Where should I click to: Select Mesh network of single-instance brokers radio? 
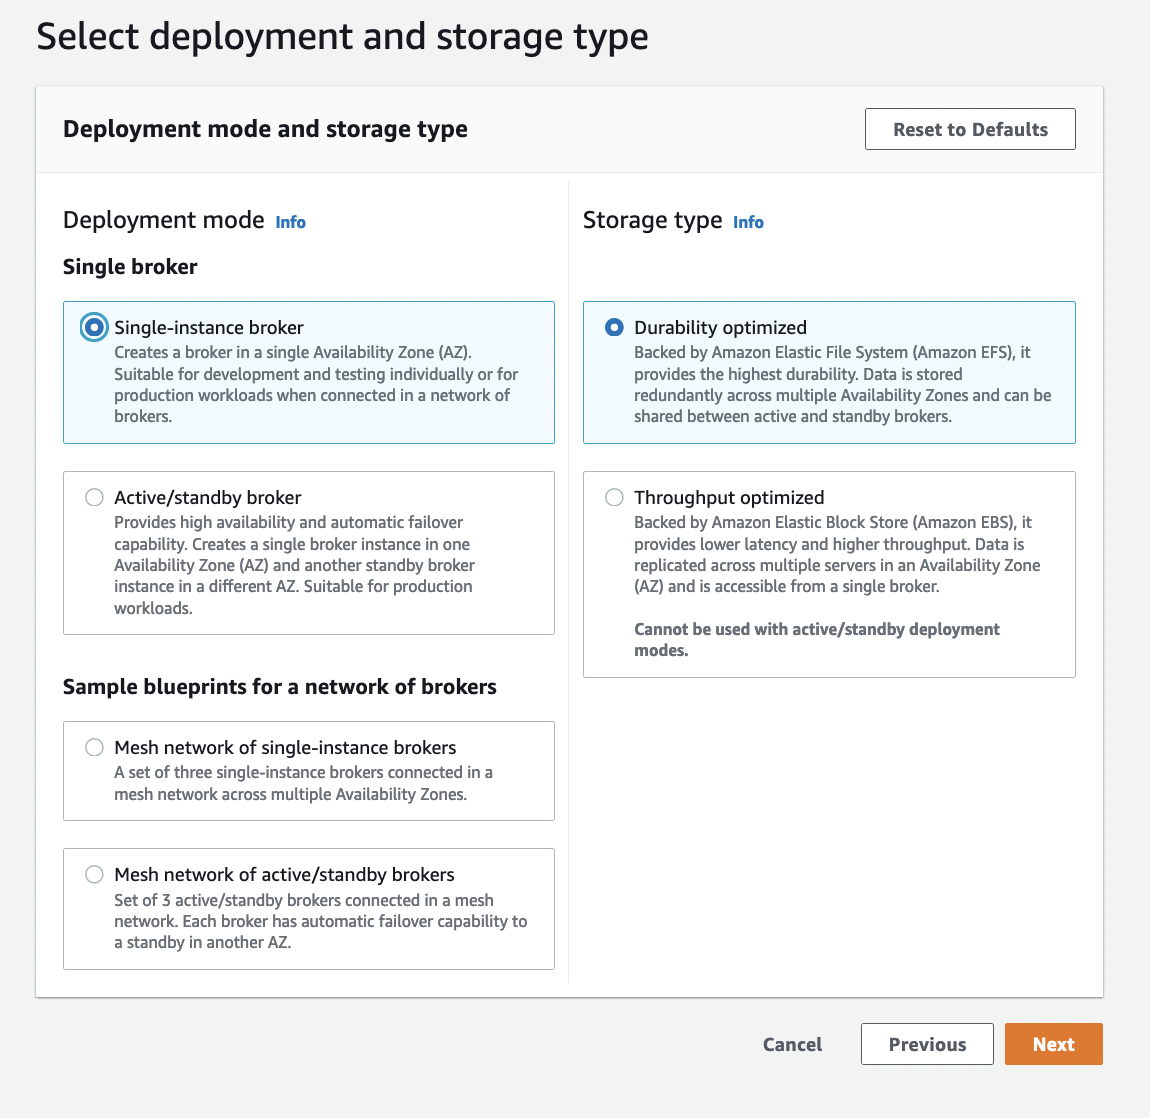coord(94,747)
